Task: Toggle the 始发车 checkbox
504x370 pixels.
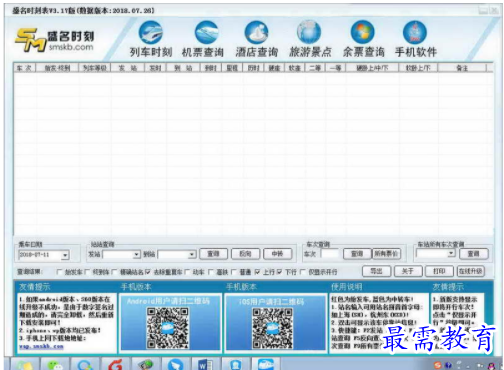Action: 59,272
